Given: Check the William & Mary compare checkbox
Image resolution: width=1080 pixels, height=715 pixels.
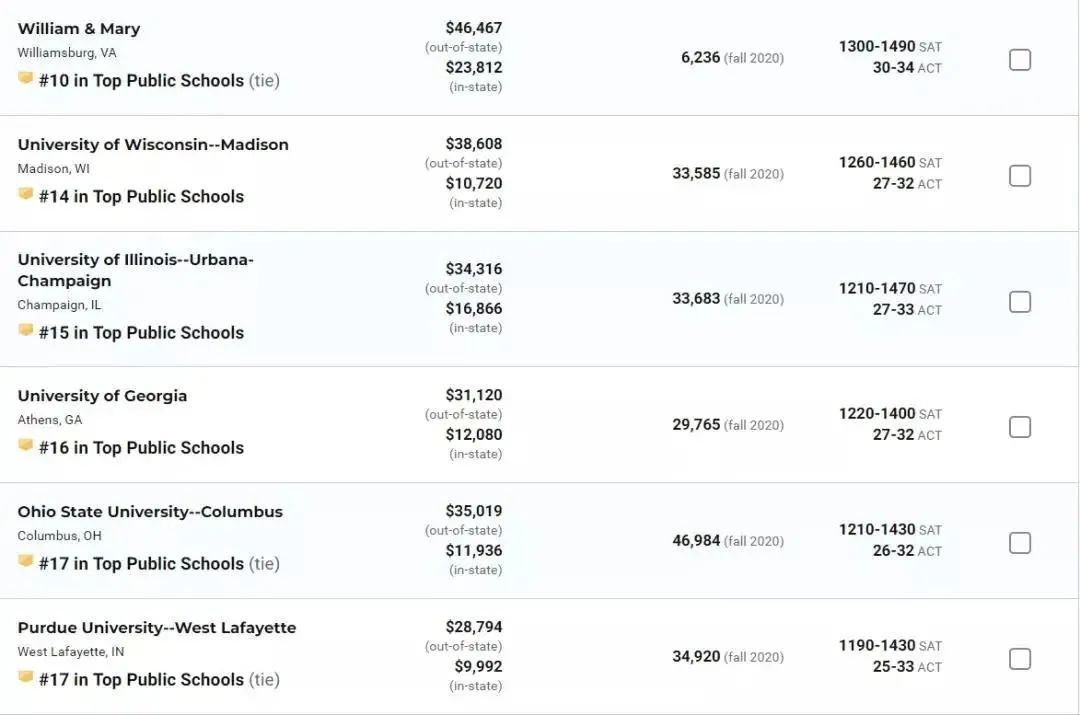Looking at the screenshot, I should pos(1019,60).
